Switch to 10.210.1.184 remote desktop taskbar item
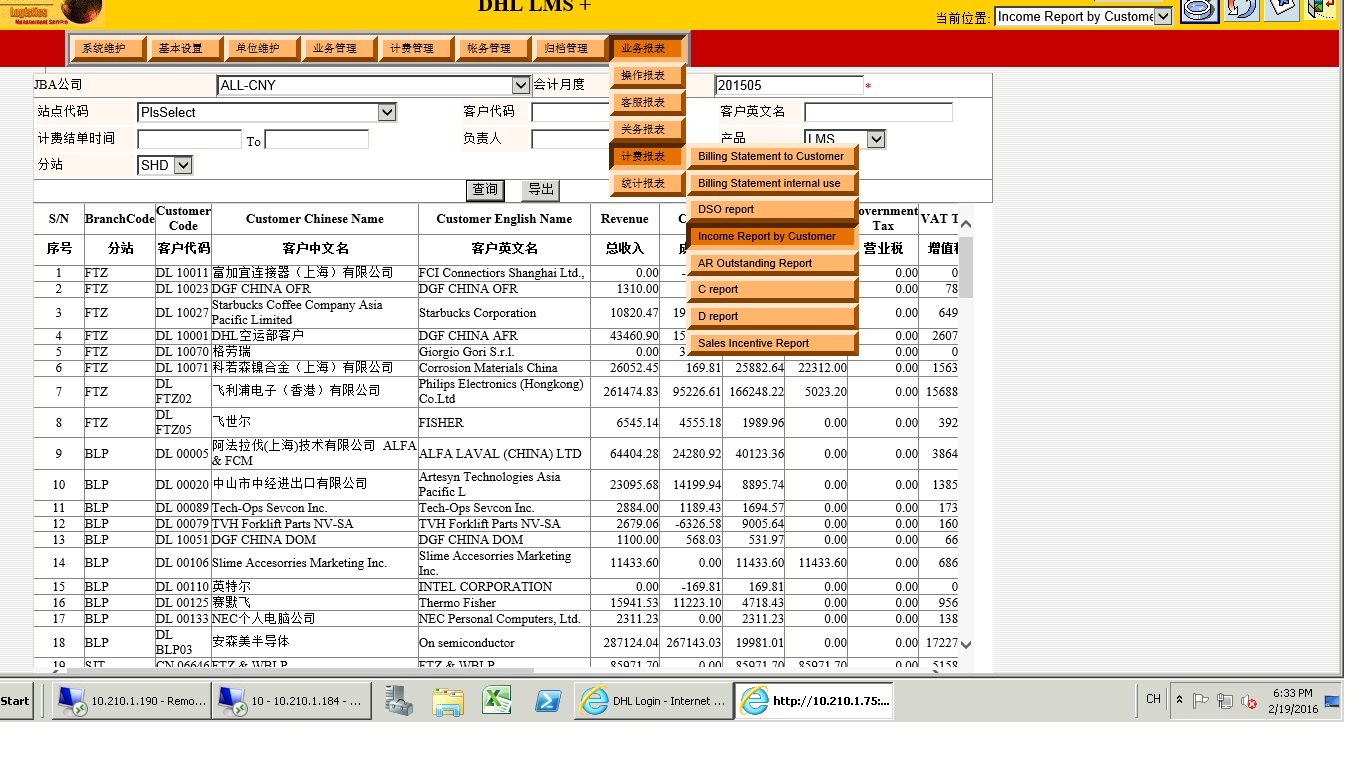This screenshot has width=1364, height=768. tap(291, 701)
